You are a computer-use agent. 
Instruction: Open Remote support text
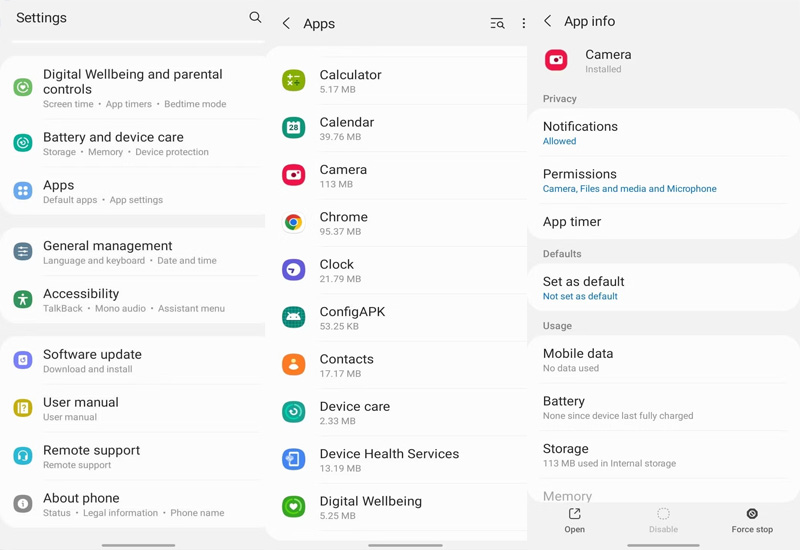coord(91,457)
